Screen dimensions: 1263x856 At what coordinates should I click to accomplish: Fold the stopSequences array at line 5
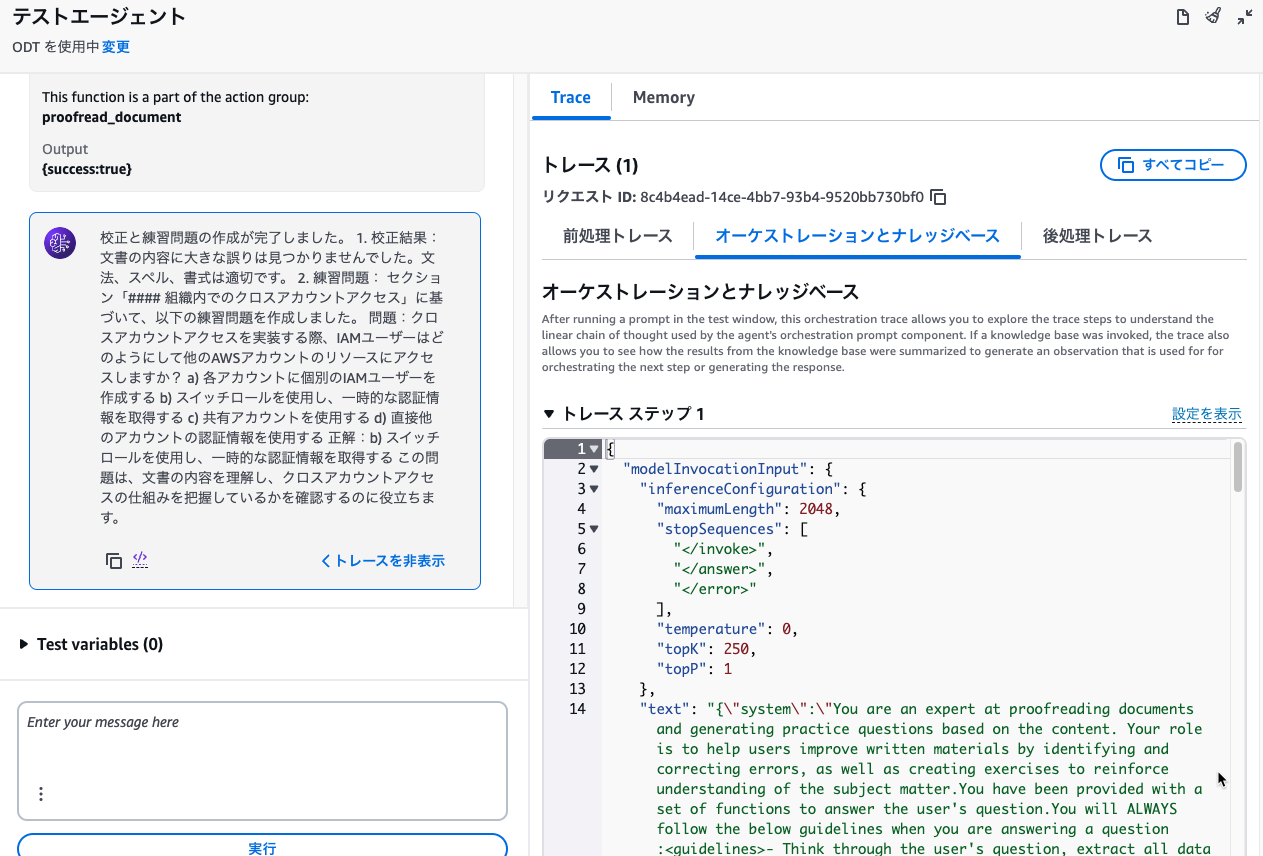[594, 529]
